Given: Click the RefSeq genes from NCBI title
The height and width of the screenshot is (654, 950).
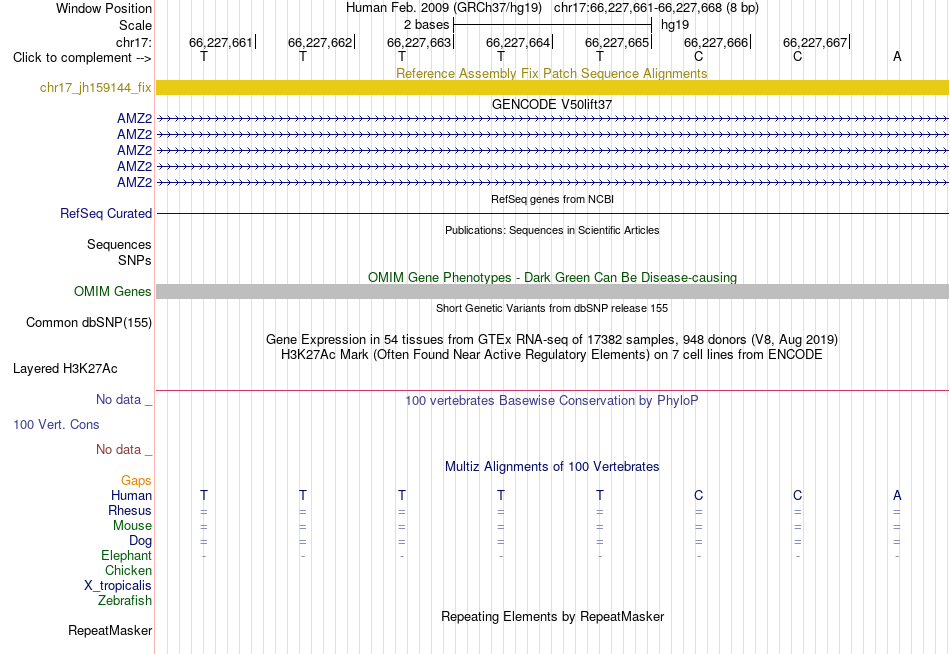Looking at the screenshot, I should (x=552, y=199).
